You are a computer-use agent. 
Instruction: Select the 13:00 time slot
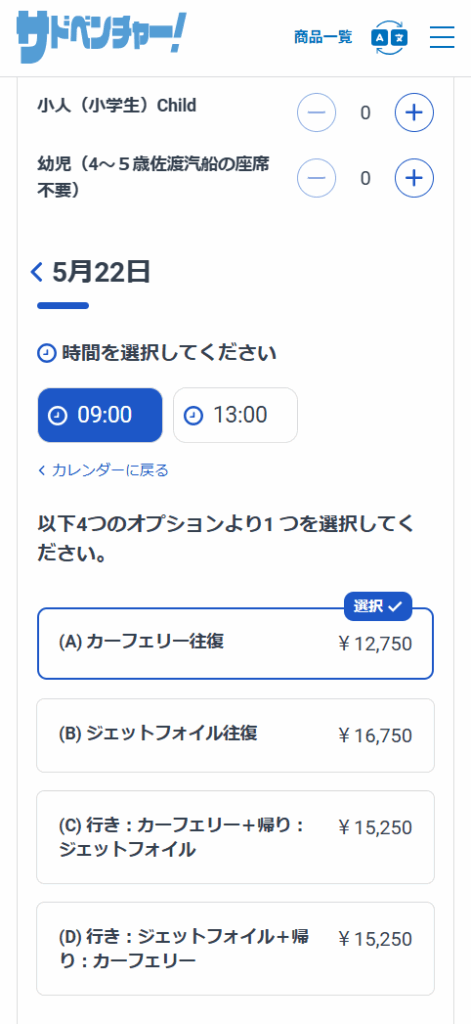point(235,415)
